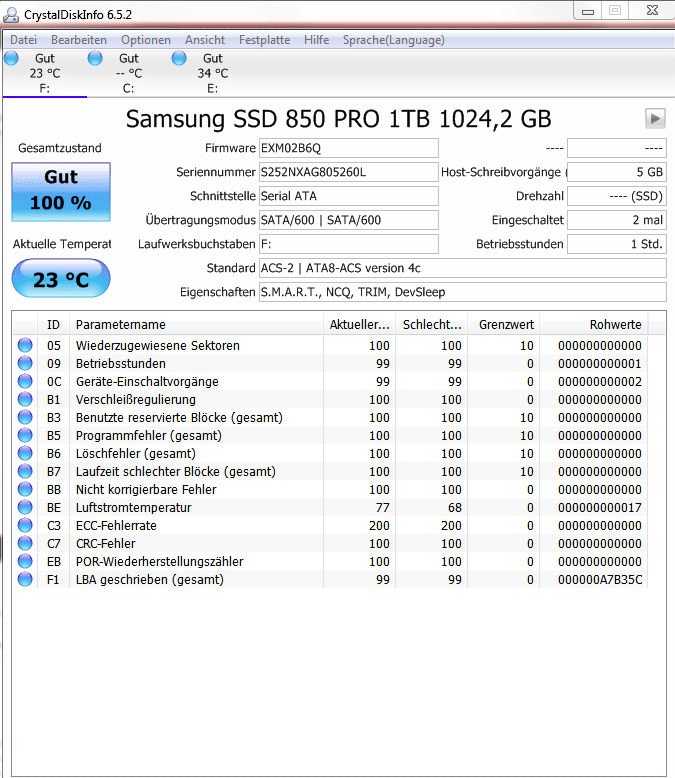The image size is (675, 778).
Task: Open the Bearbeiten menu
Action: (79, 40)
